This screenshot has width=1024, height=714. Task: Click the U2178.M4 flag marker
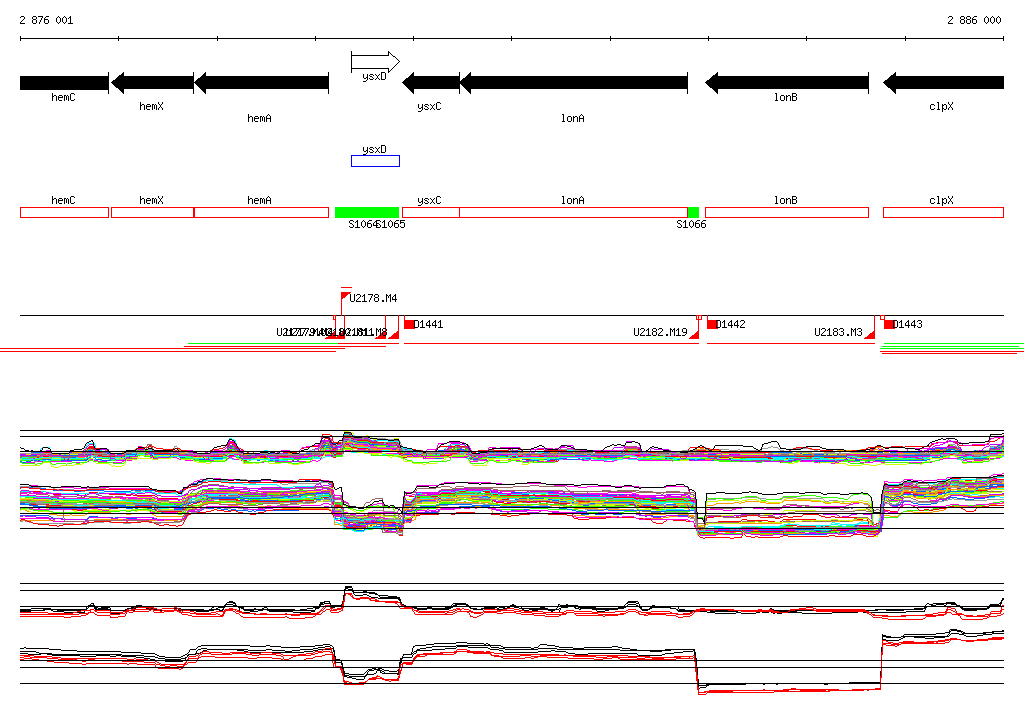click(345, 297)
